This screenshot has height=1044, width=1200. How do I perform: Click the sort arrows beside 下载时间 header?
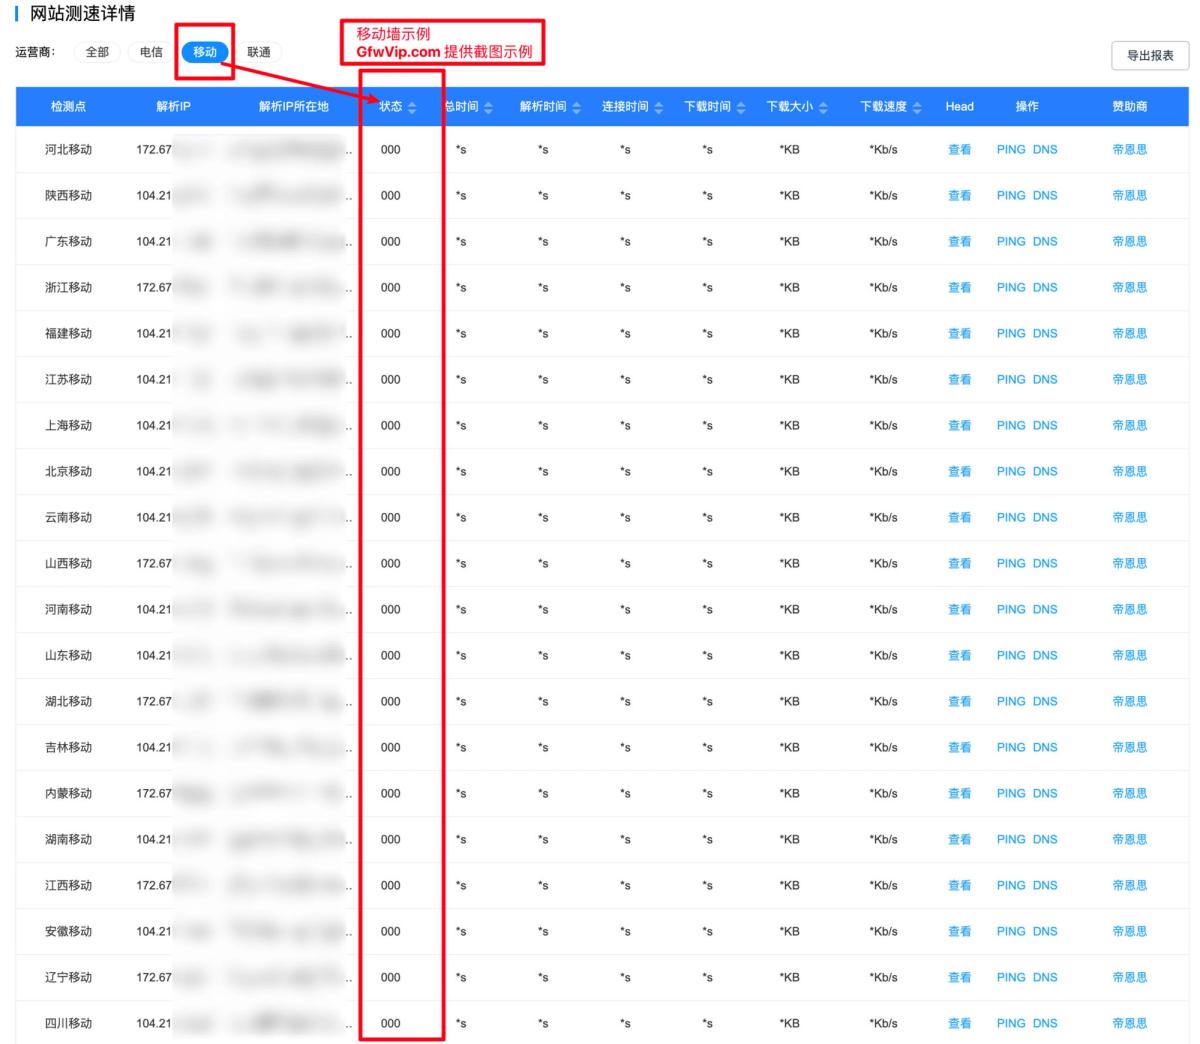click(x=741, y=107)
